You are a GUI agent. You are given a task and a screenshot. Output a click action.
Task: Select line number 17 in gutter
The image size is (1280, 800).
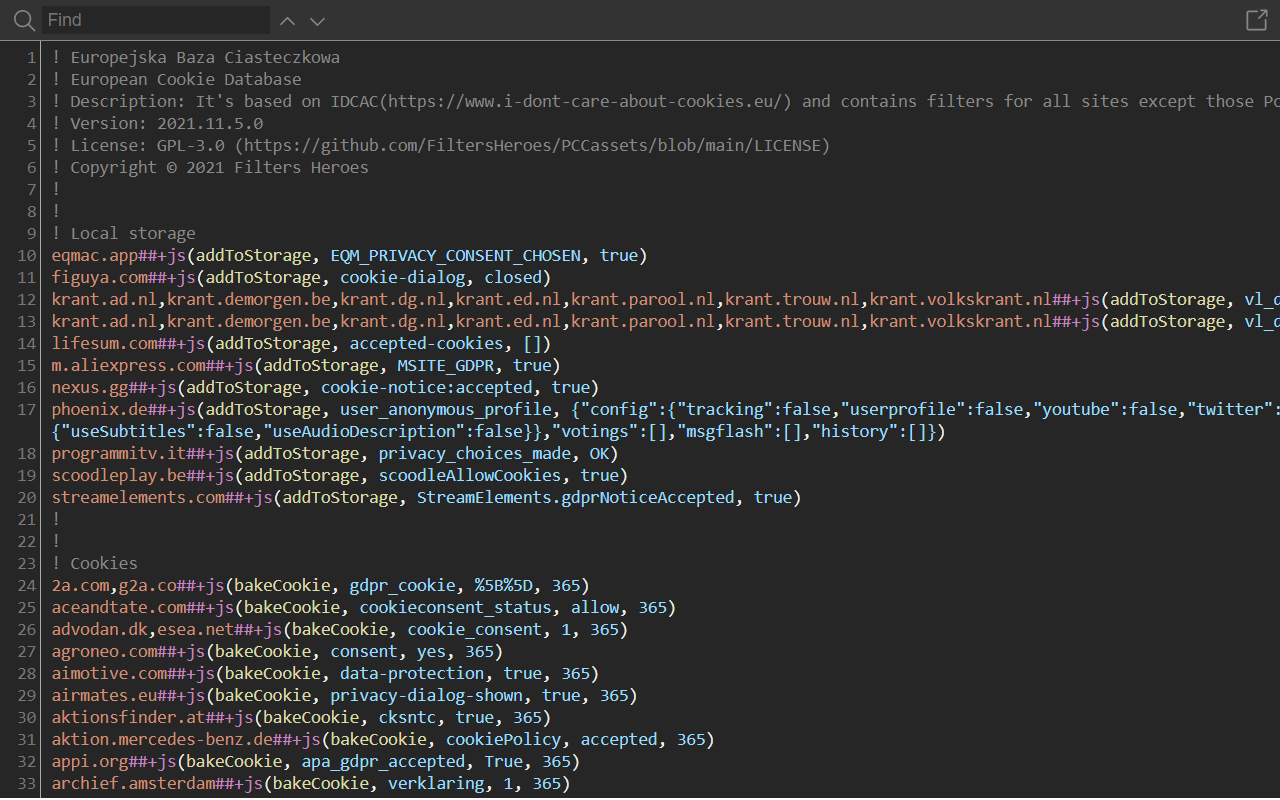click(x=27, y=409)
